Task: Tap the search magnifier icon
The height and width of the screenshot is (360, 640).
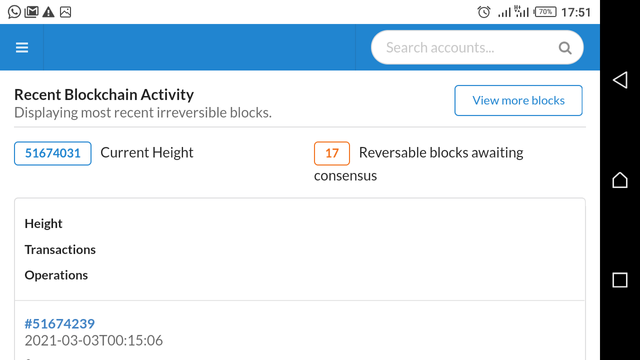Action: point(565,48)
